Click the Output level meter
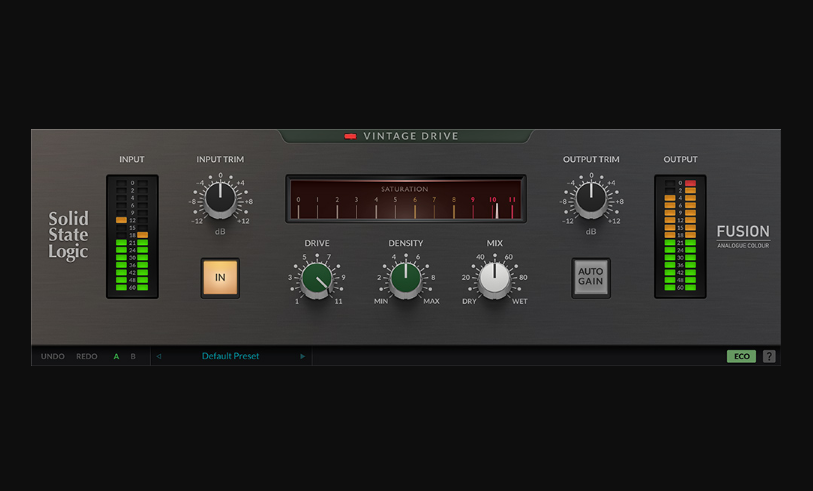Viewport: 813px width, 491px height. (x=680, y=236)
